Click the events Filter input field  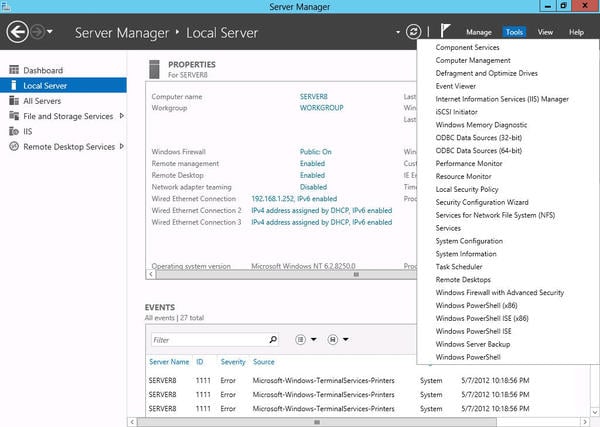(209, 340)
